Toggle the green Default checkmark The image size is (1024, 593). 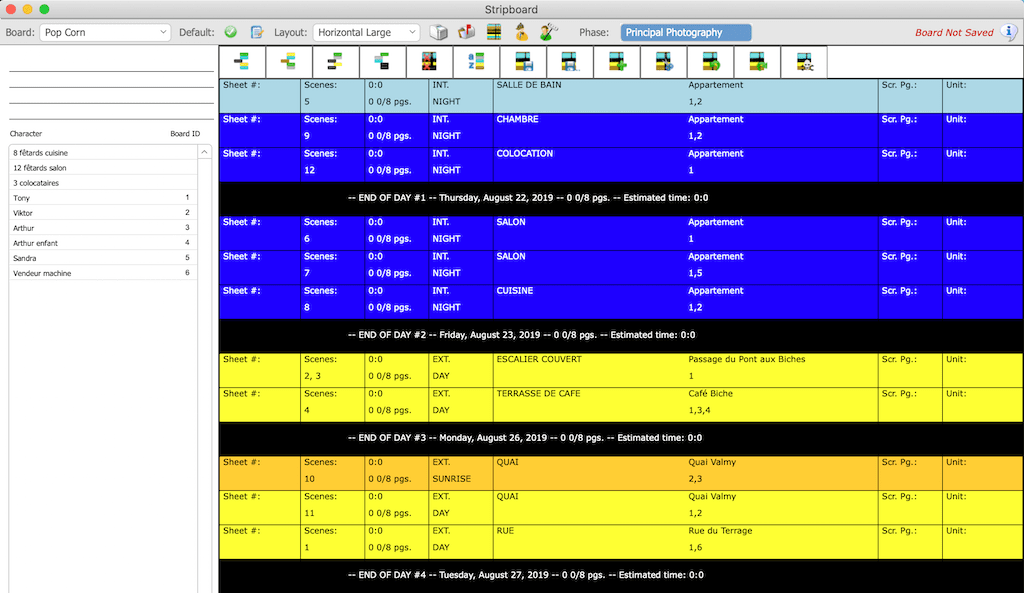point(231,32)
